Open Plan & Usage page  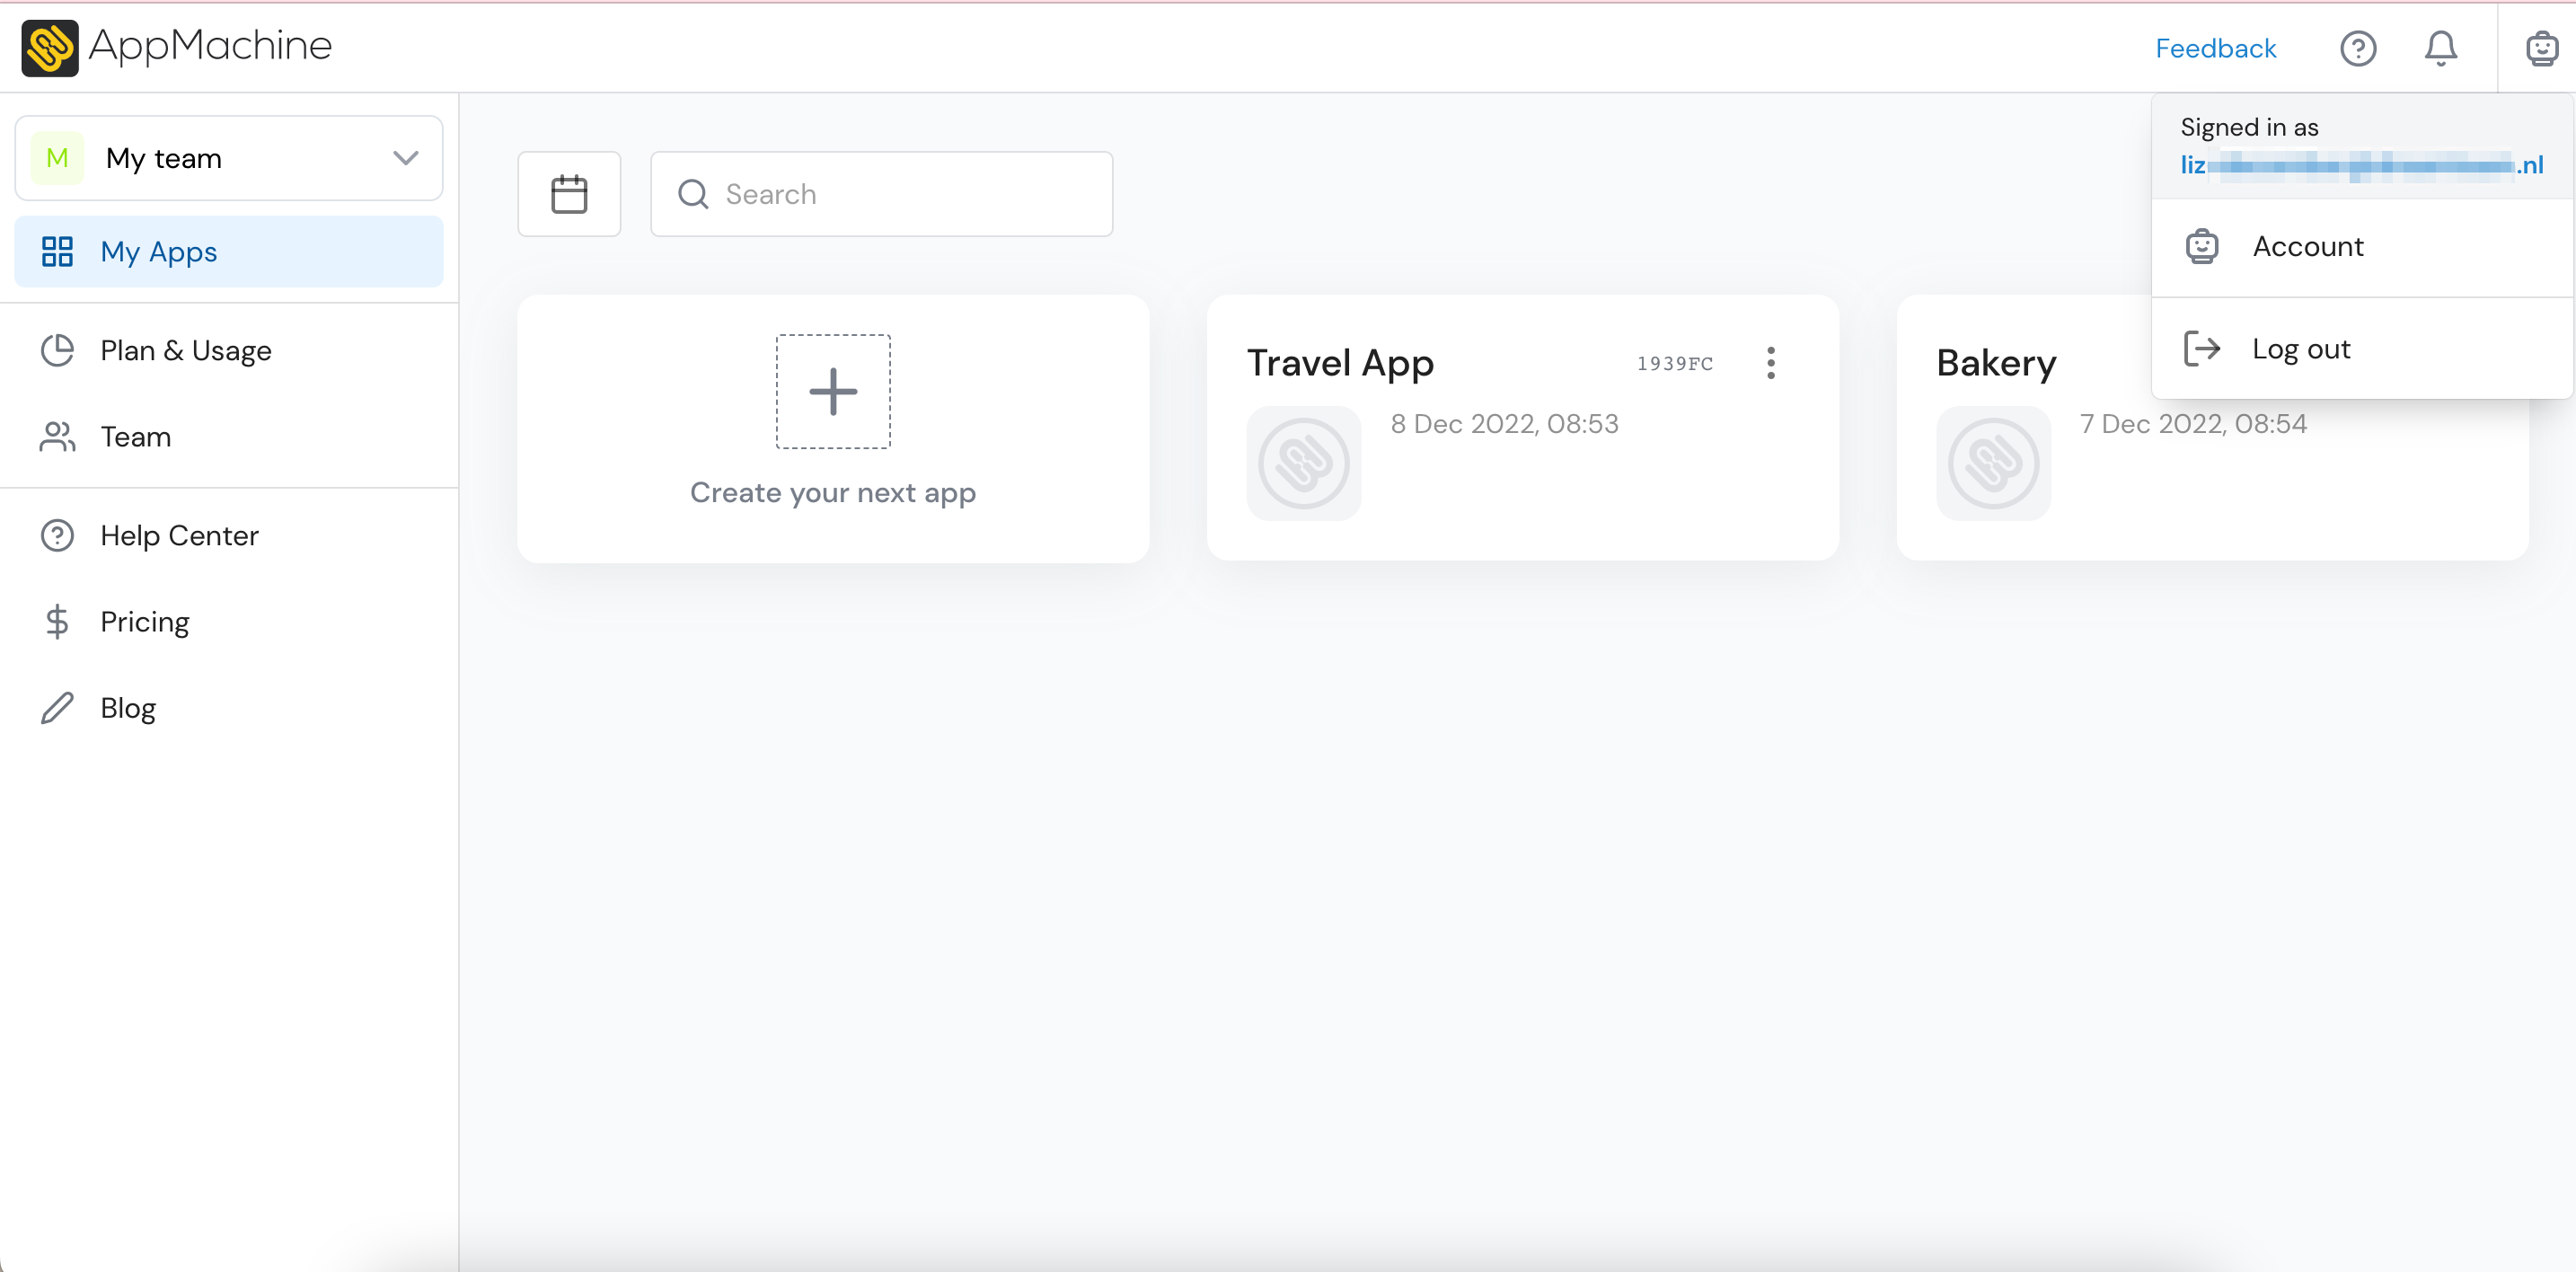(186, 351)
